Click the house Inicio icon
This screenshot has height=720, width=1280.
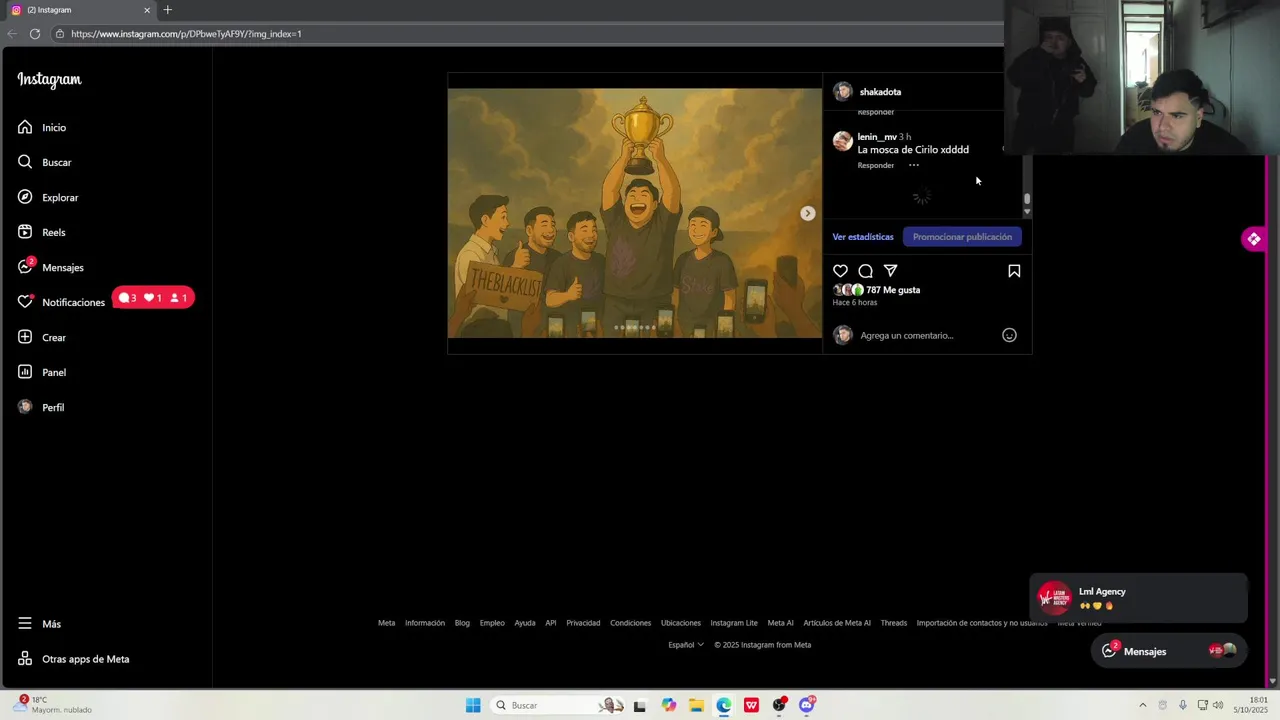[25, 127]
